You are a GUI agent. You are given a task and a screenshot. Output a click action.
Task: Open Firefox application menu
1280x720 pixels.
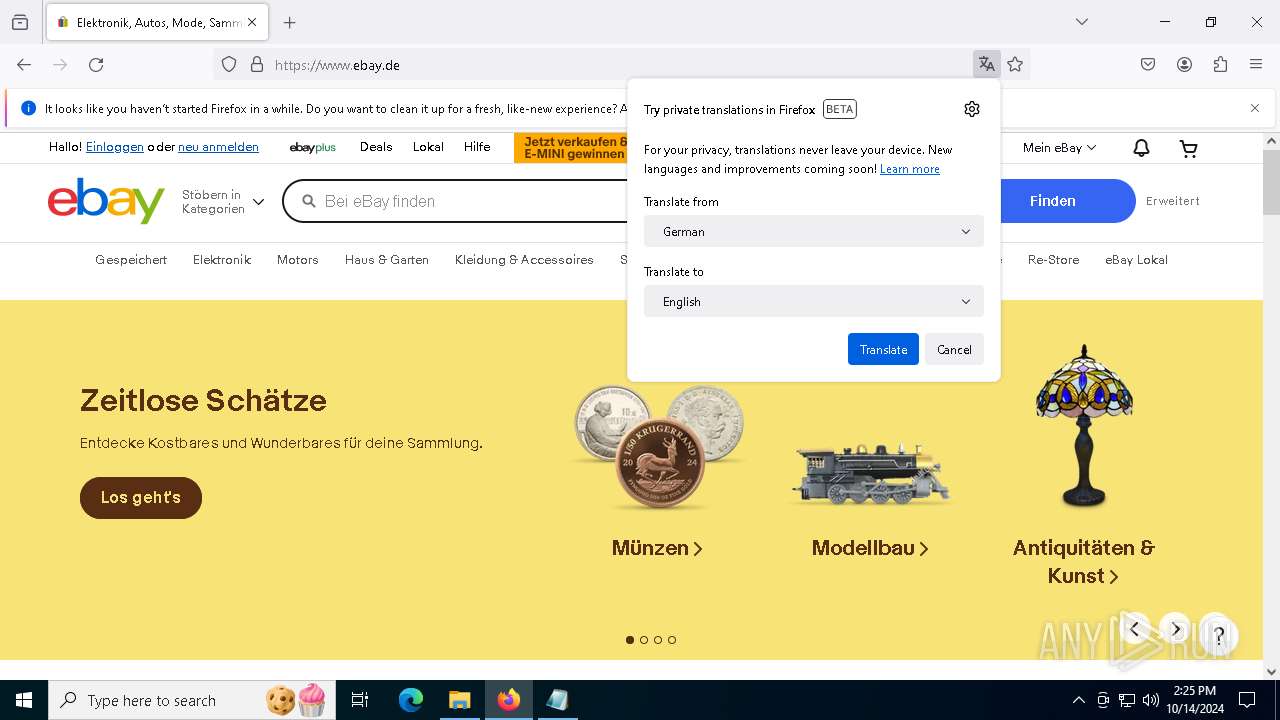[1256, 65]
